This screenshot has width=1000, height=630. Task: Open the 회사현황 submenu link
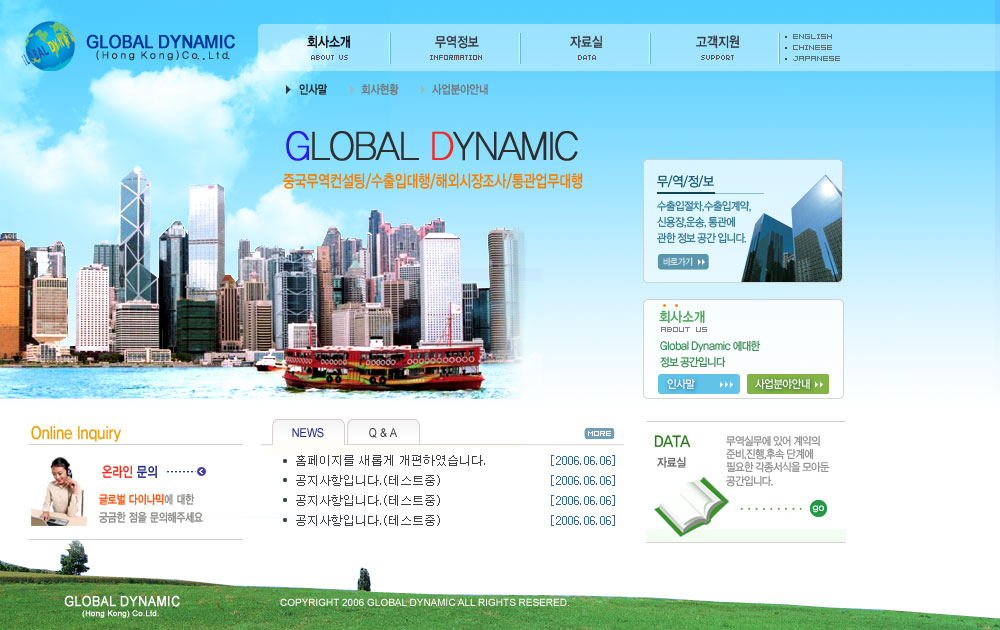[379, 89]
